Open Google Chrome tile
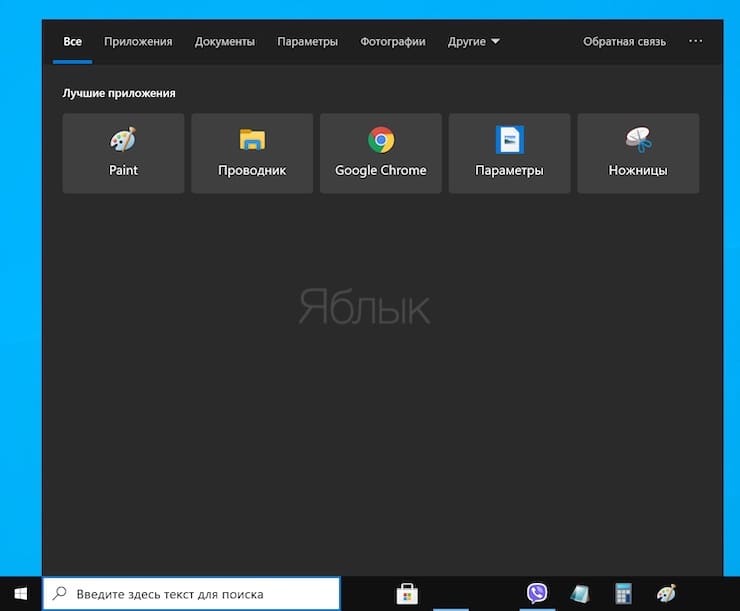The width and height of the screenshot is (740, 611). click(x=381, y=153)
